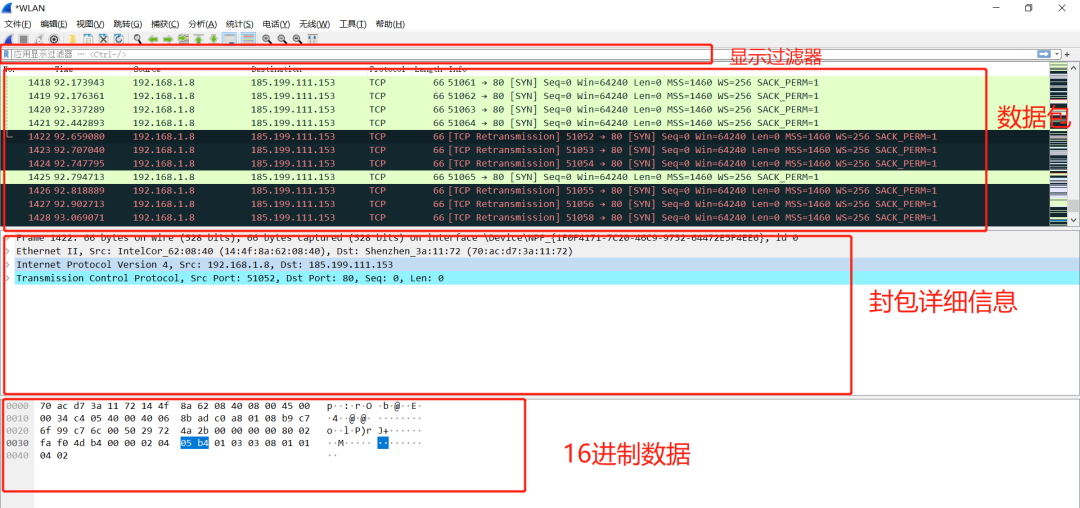Viewport: 1080px width, 508px height.
Task: Find a packet magnifier icon
Action: (138, 39)
